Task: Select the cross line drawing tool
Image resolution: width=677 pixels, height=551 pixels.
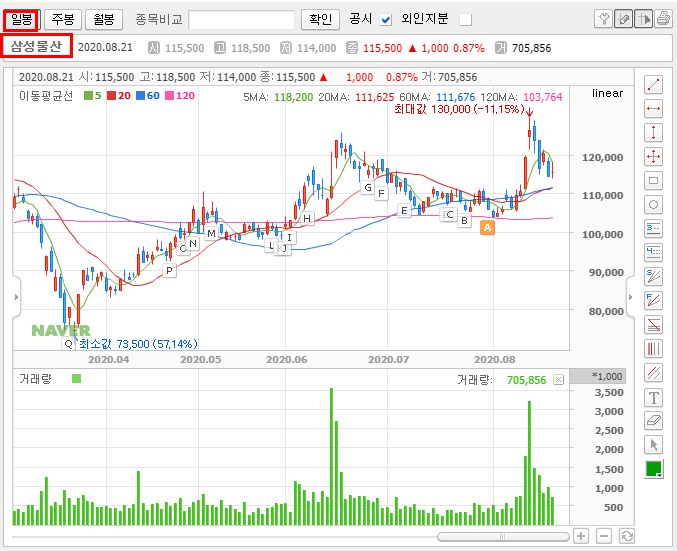Action: (653, 156)
